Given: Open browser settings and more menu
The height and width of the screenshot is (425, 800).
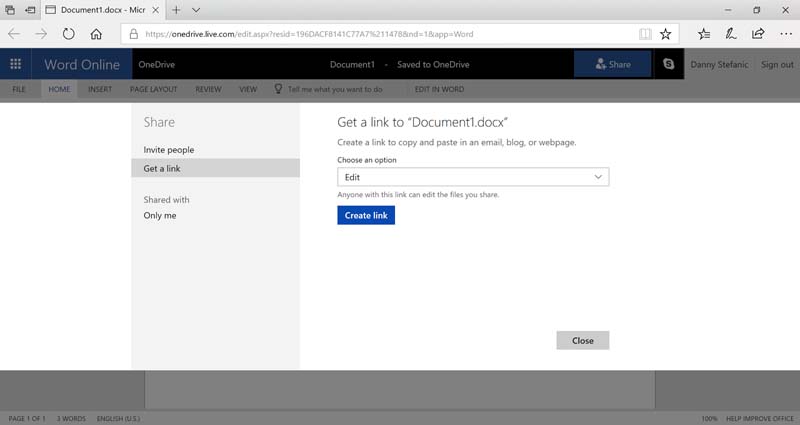Looking at the screenshot, I should [x=786, y=34].
